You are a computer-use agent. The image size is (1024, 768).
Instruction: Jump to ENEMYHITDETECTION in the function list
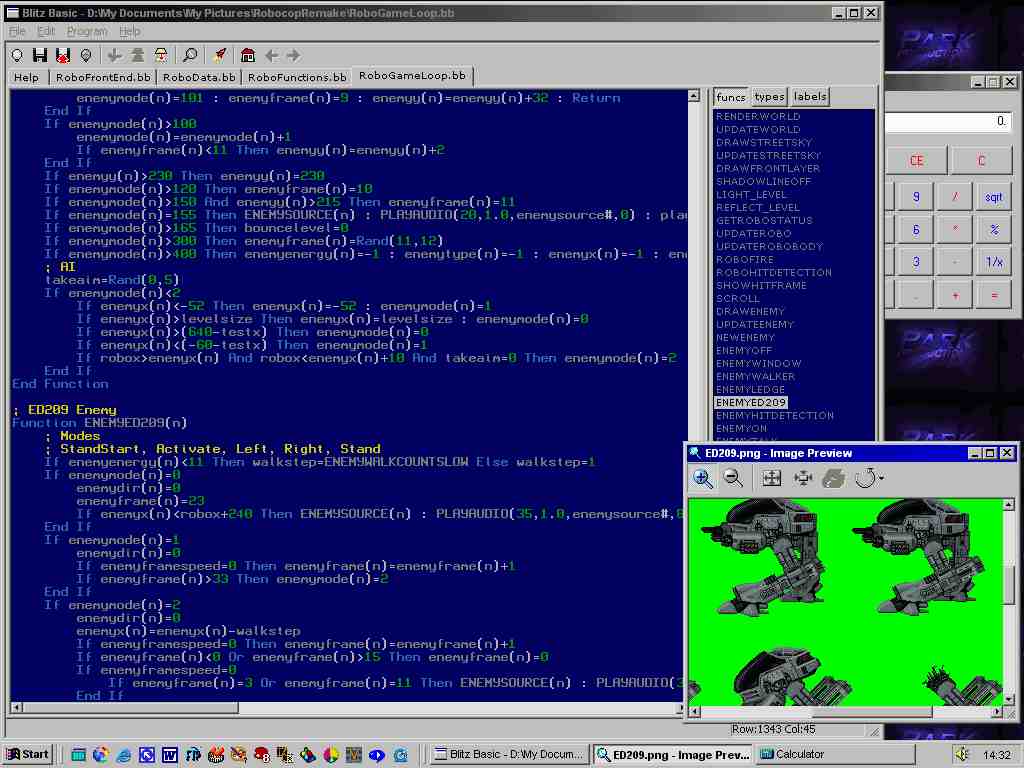pos(774,415)
